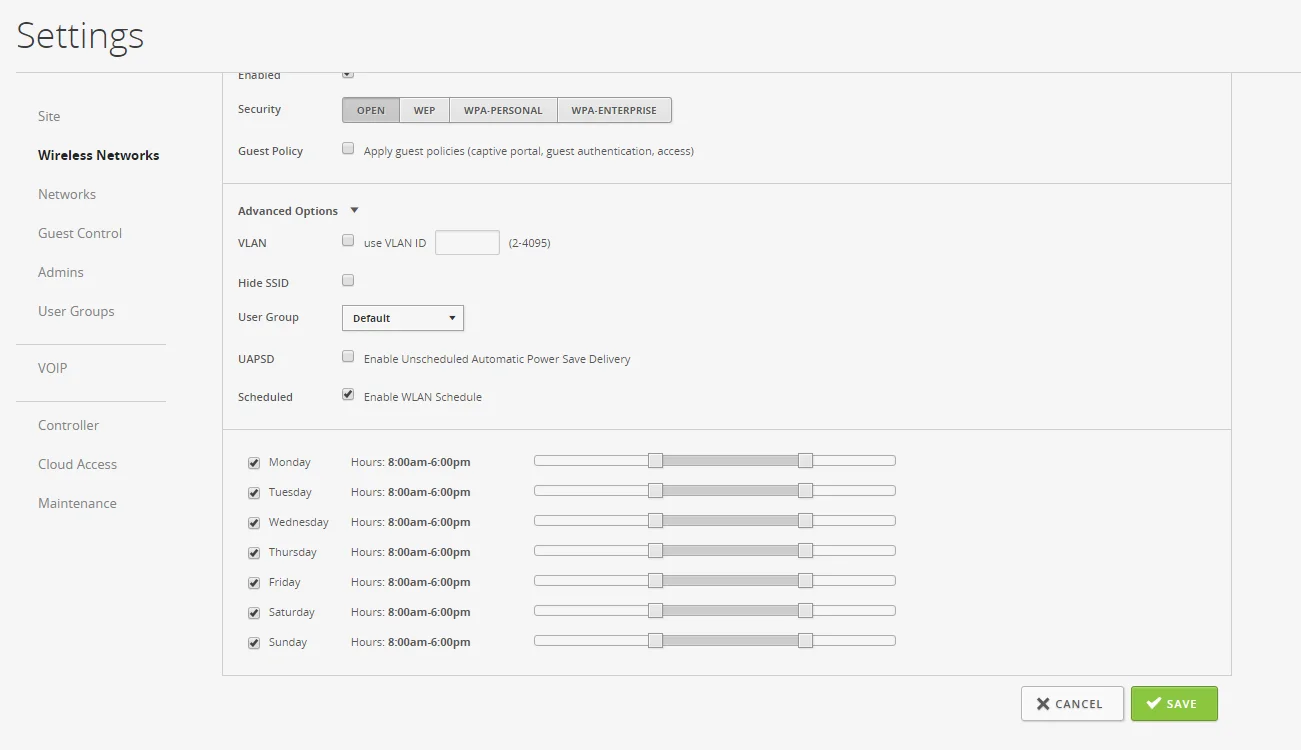Open the Maintenance section
Viewport: 1301px width, 750px height.
tap(77, 503)
